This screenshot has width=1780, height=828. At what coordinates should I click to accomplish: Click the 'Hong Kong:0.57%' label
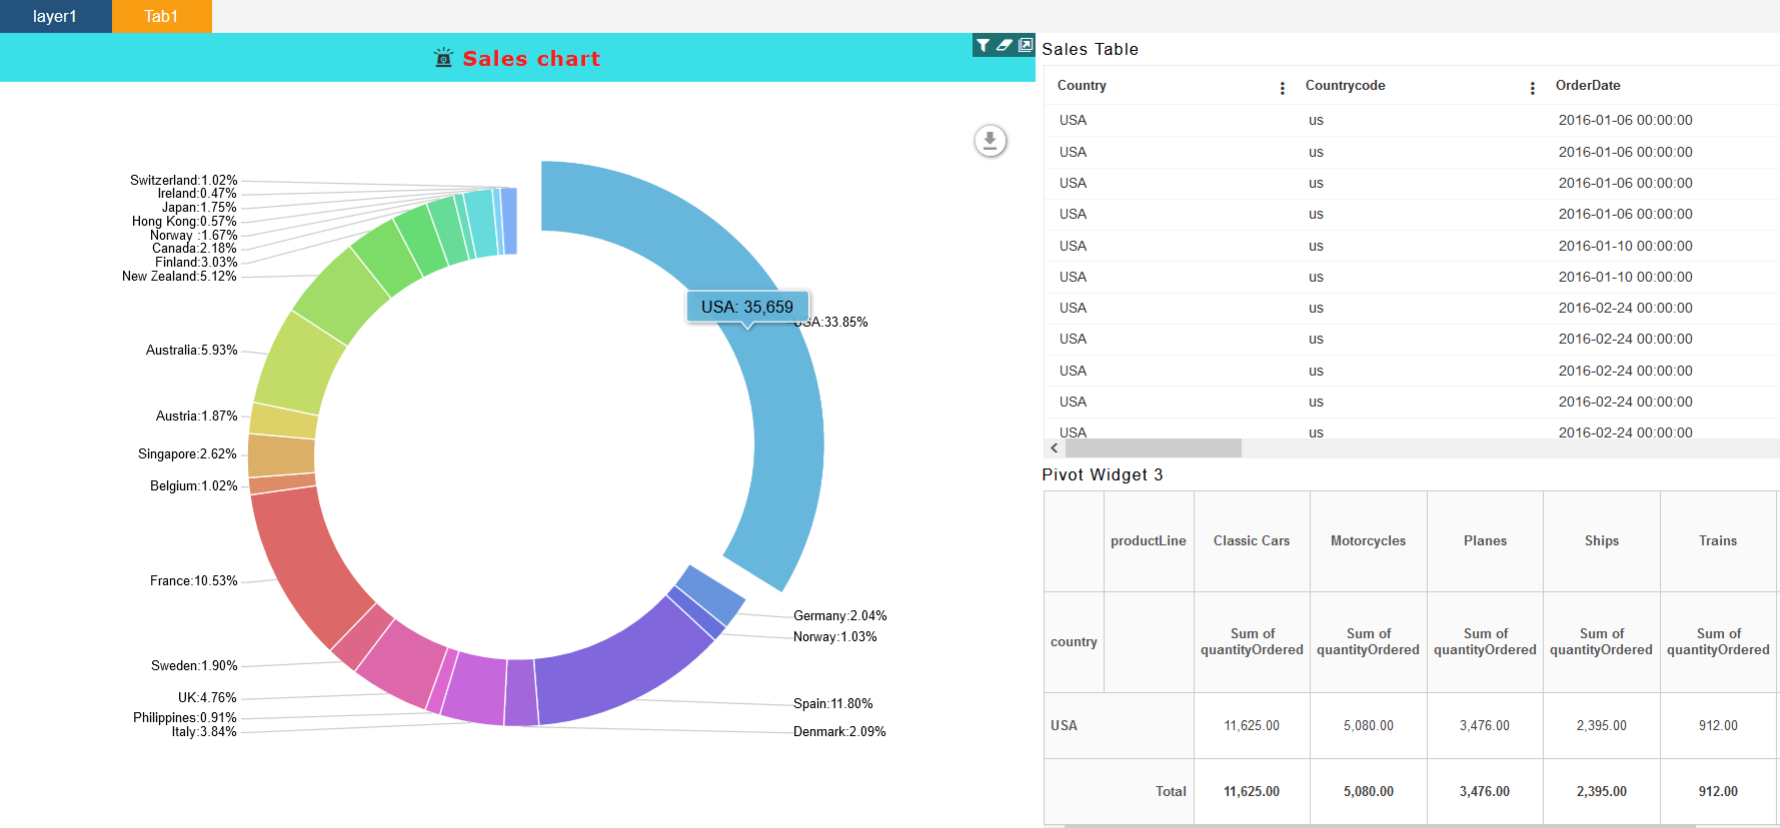(x=184, y=222)
